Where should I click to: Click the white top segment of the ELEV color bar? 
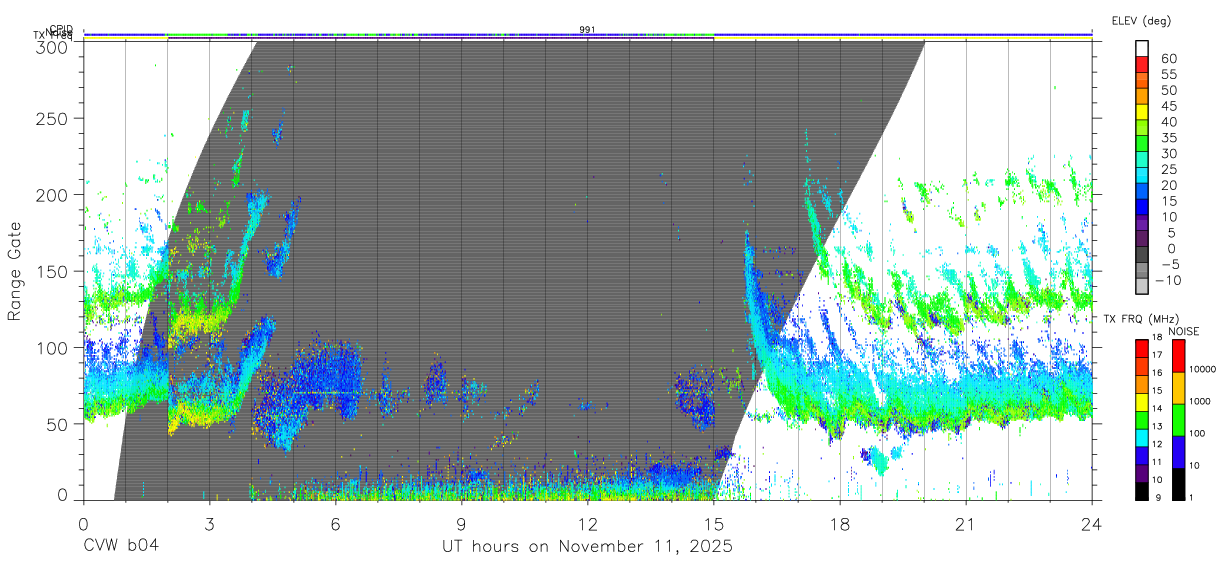point(1142,50)
